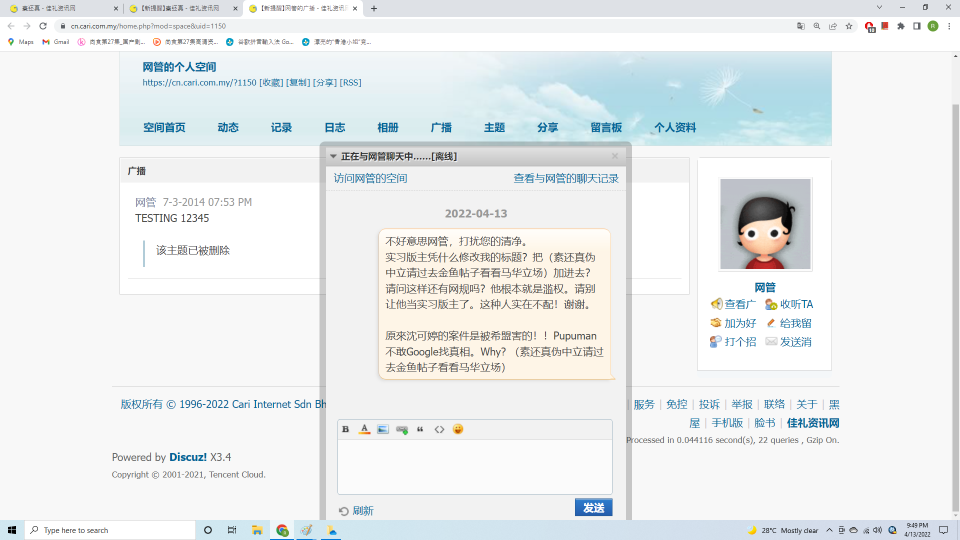This screenshot has width=960, height=540.
Task: Toggle bold in chat editor toolbar
Action: click(345, 429)
